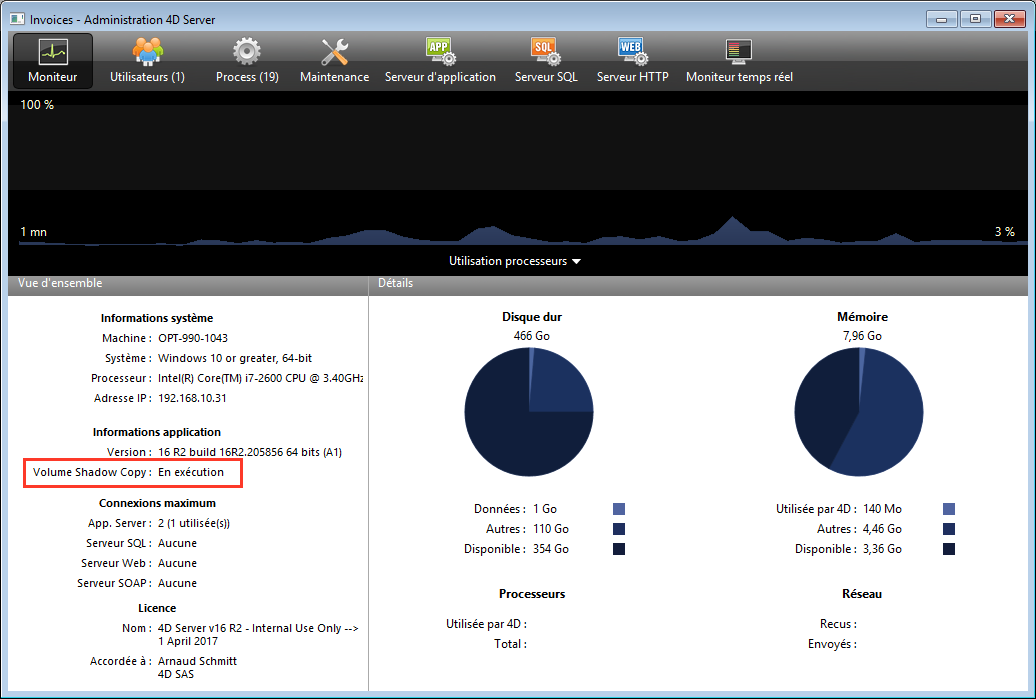Maximize the Administration 4D Server window
Screen dimensions: 1036x699
pos(975,18)
